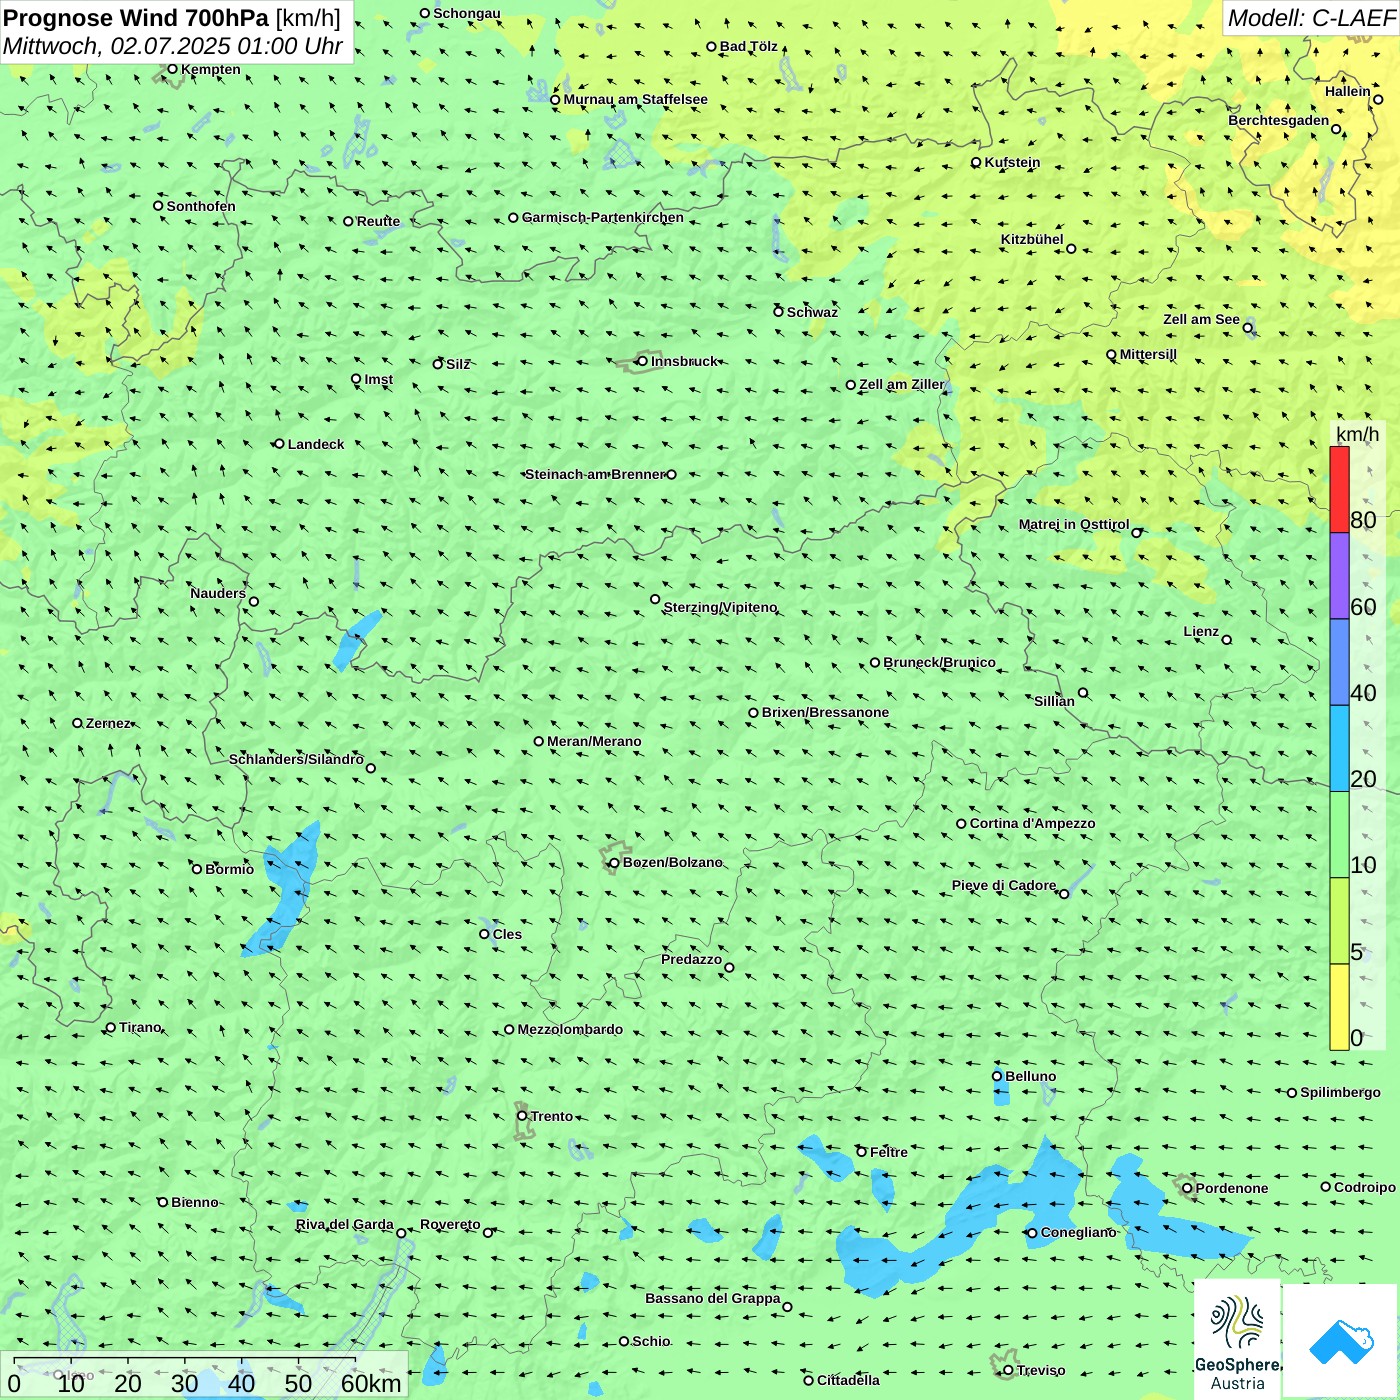Image resolution: width=1400 pixels, height=1400 pixels.
Task: Click the date Mittwoch, 02.07.2025 01:00 Uhr
Action: [173, 46]
